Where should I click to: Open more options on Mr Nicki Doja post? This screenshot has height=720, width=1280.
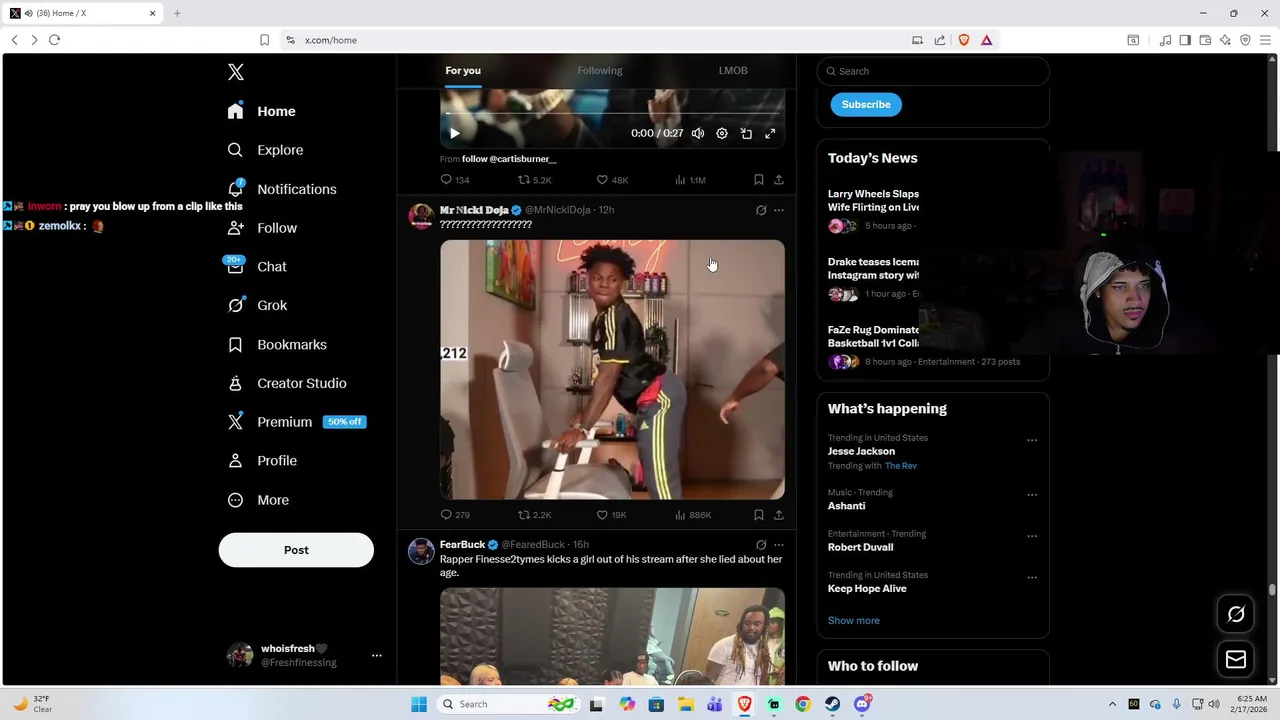pos(779,210)
